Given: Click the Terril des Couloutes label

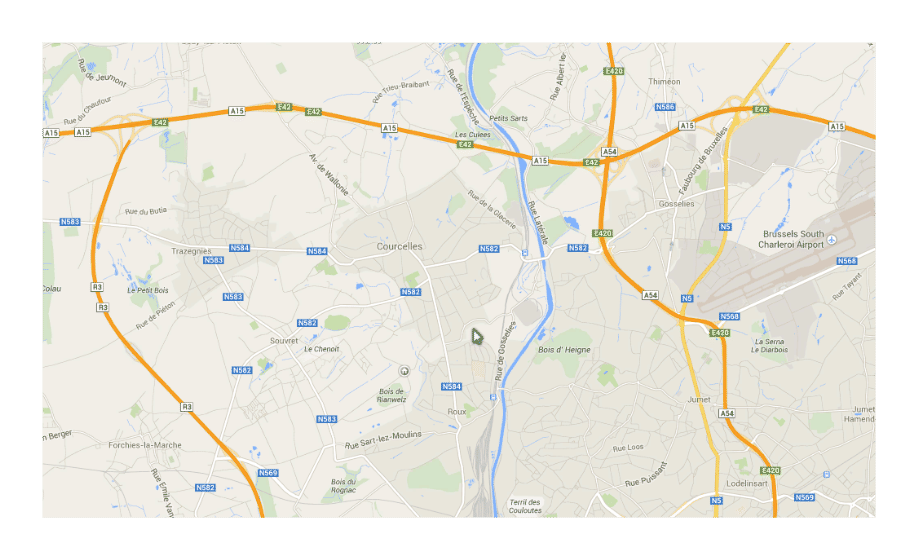Looking at the screenshot, I should pos(525,506).
